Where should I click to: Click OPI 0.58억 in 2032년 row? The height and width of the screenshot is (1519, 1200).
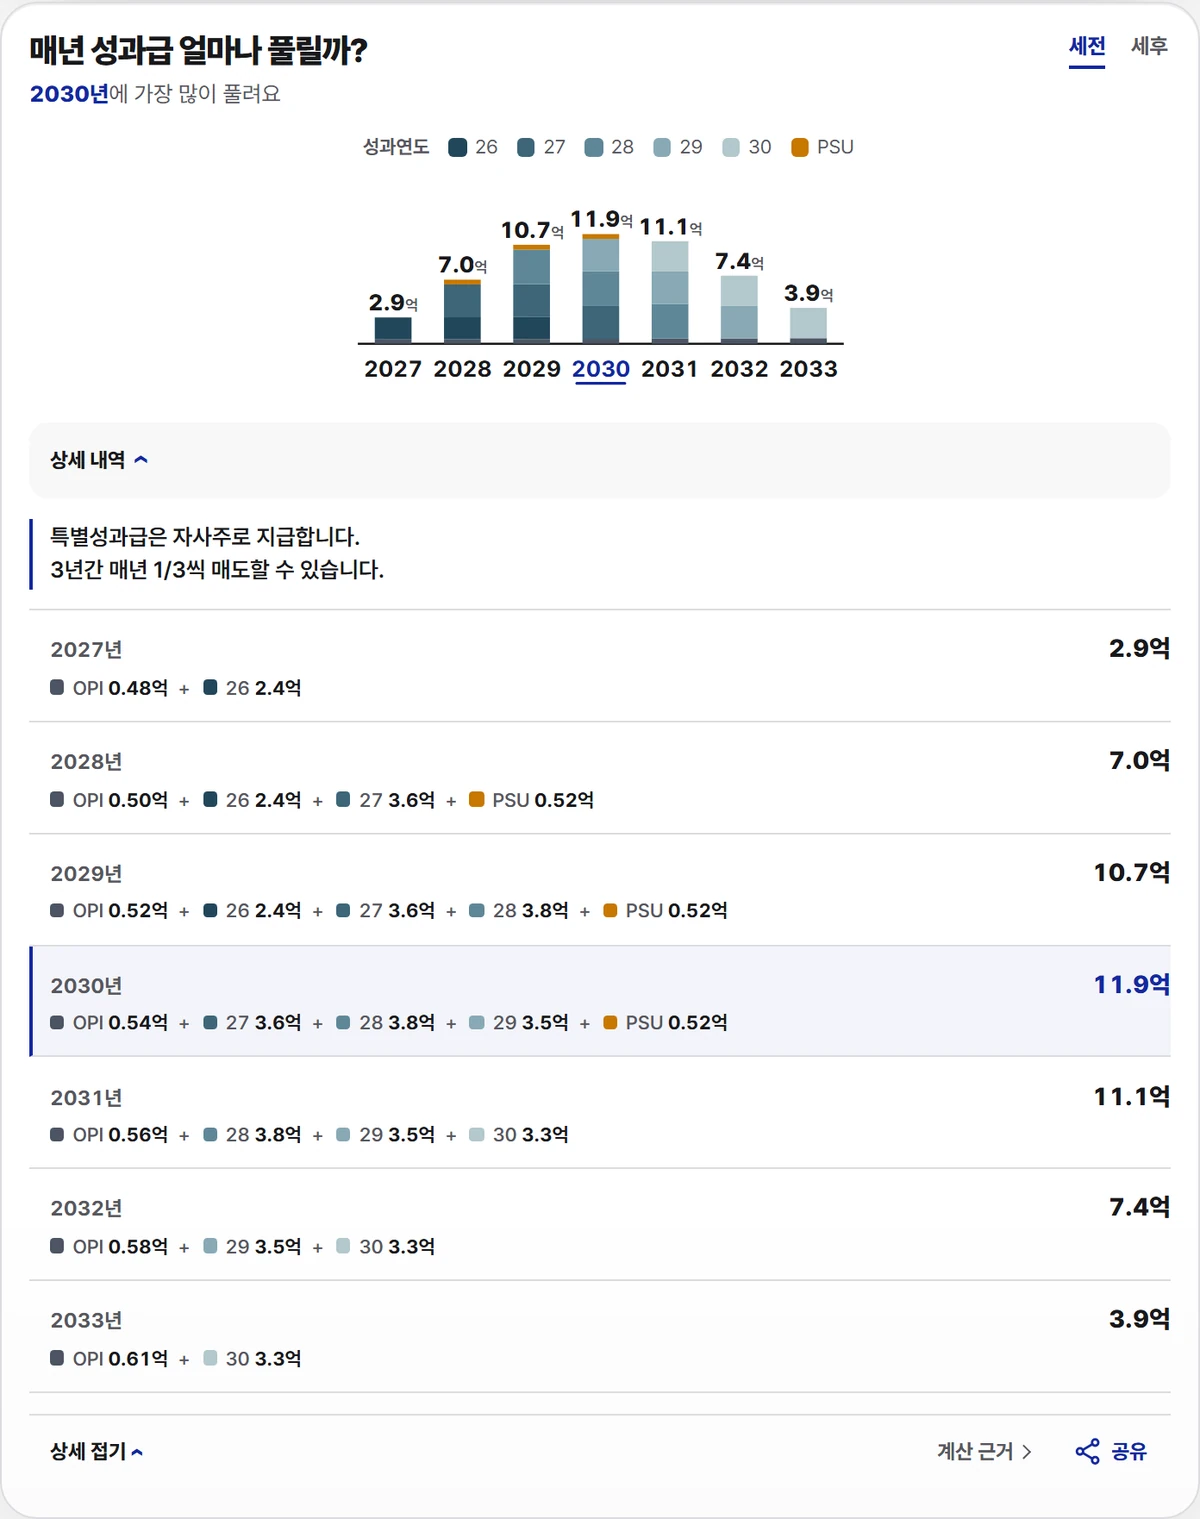point(109,1246)
